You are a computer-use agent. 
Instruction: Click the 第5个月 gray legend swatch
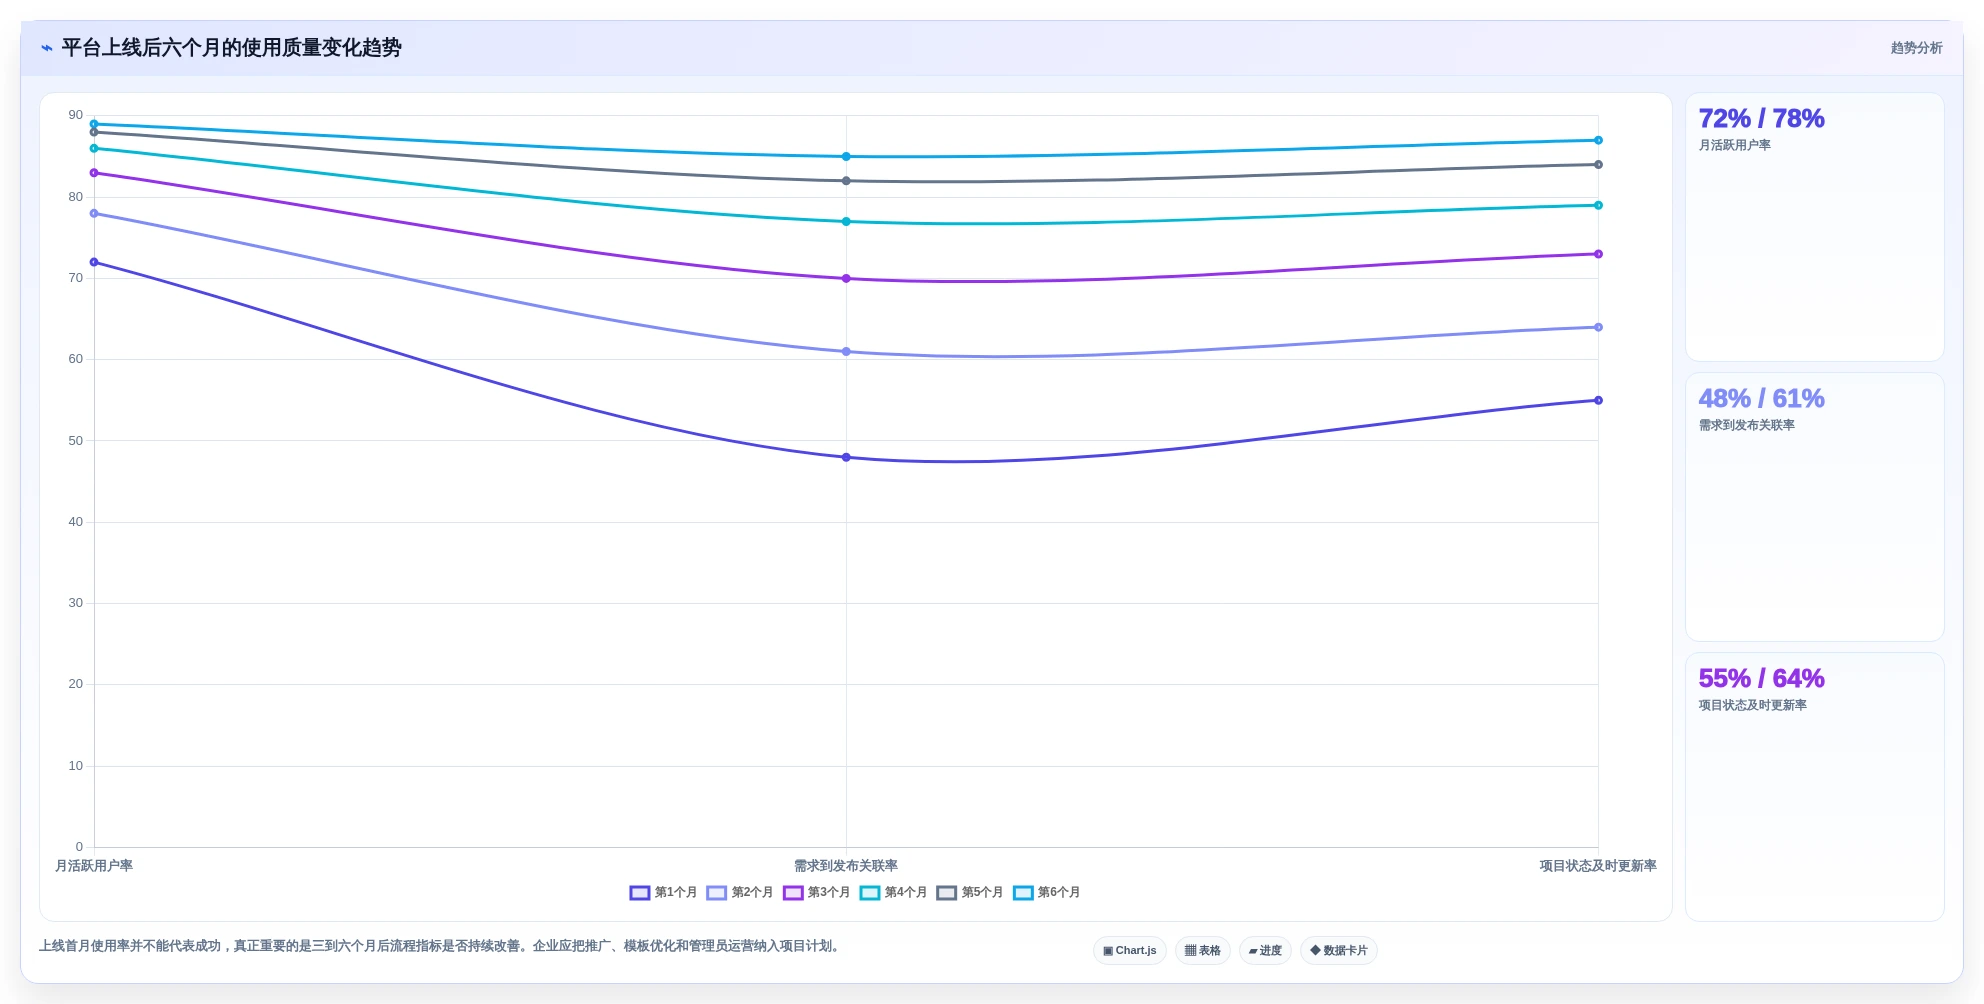pyautogui.click(x=947, y=893)
